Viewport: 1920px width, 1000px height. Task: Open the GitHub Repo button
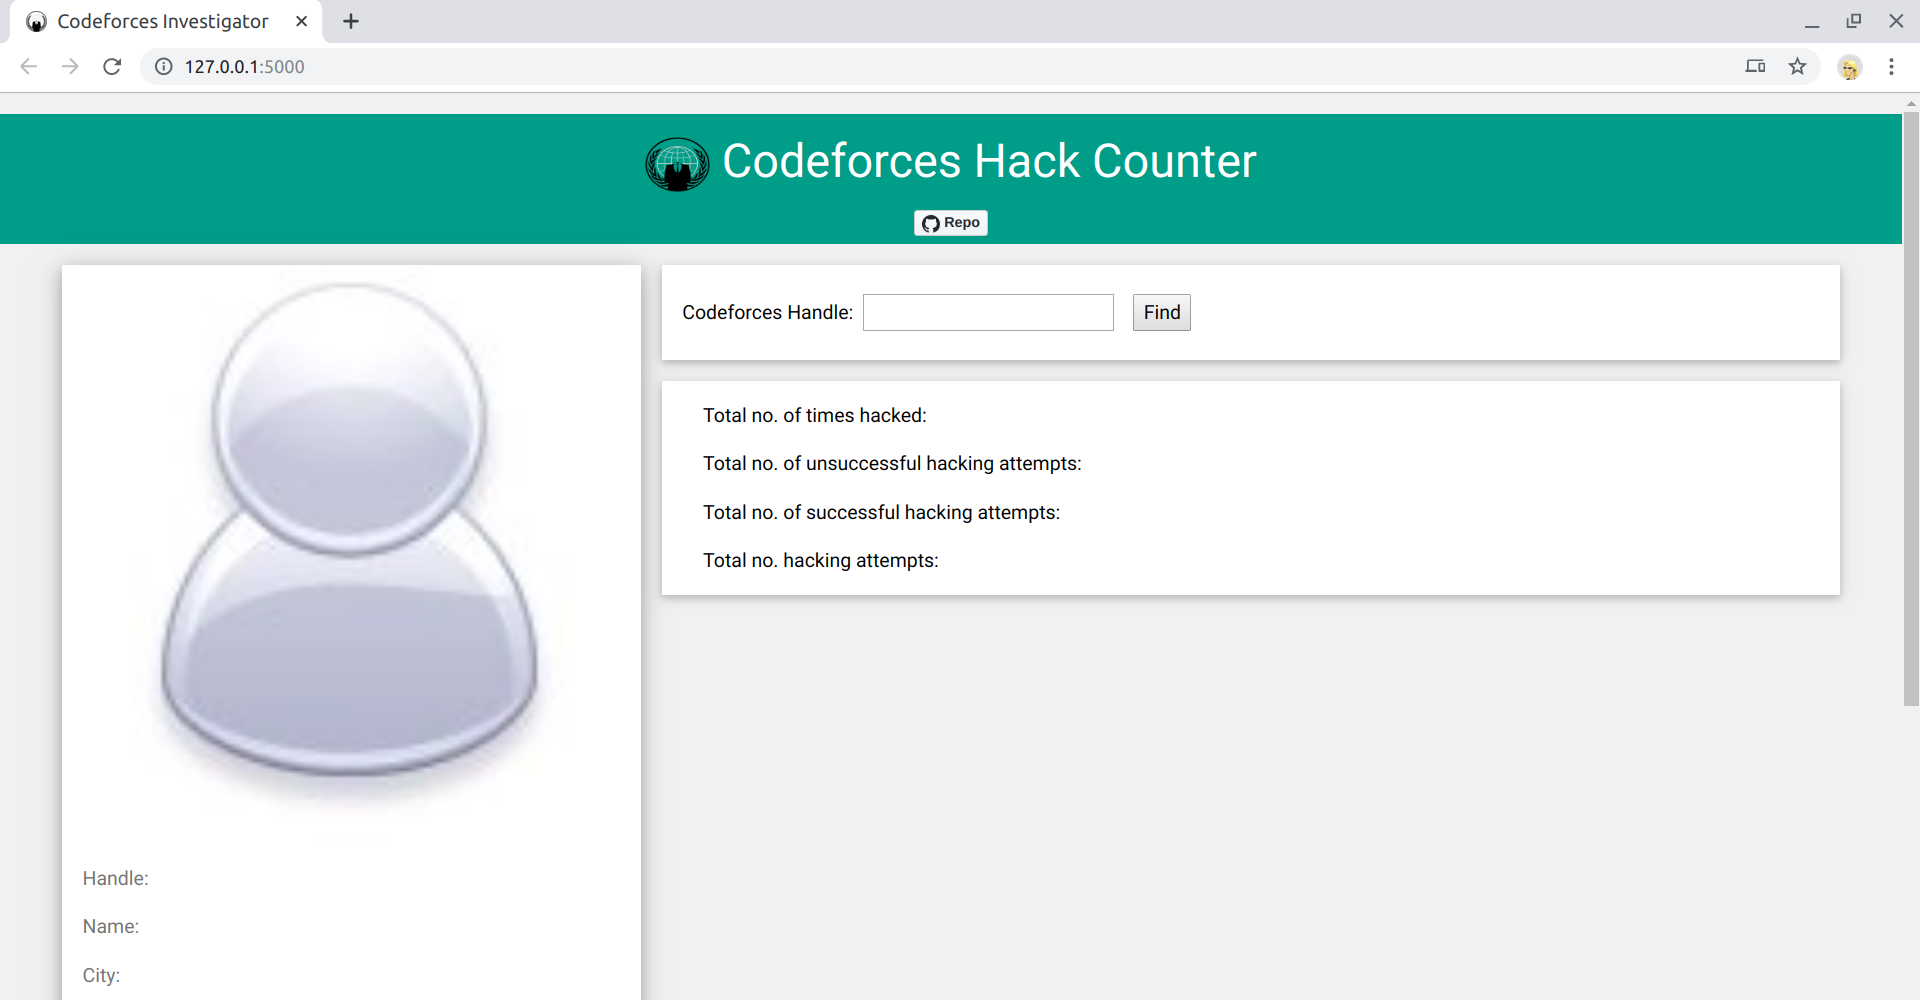pos(950,222)
